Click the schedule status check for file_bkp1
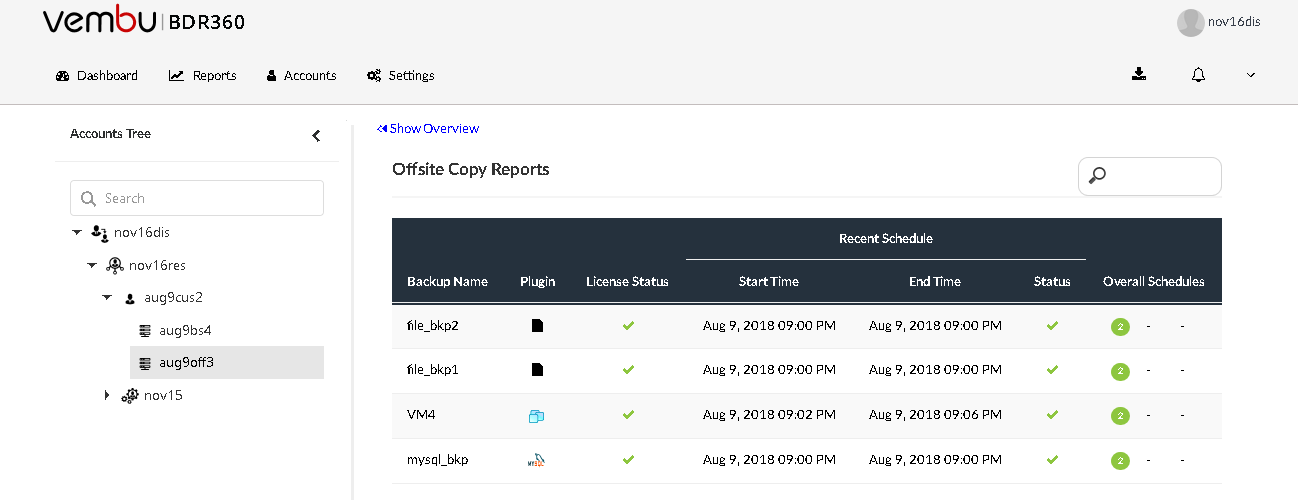The image size is (1298, 500). [1052, 369]
